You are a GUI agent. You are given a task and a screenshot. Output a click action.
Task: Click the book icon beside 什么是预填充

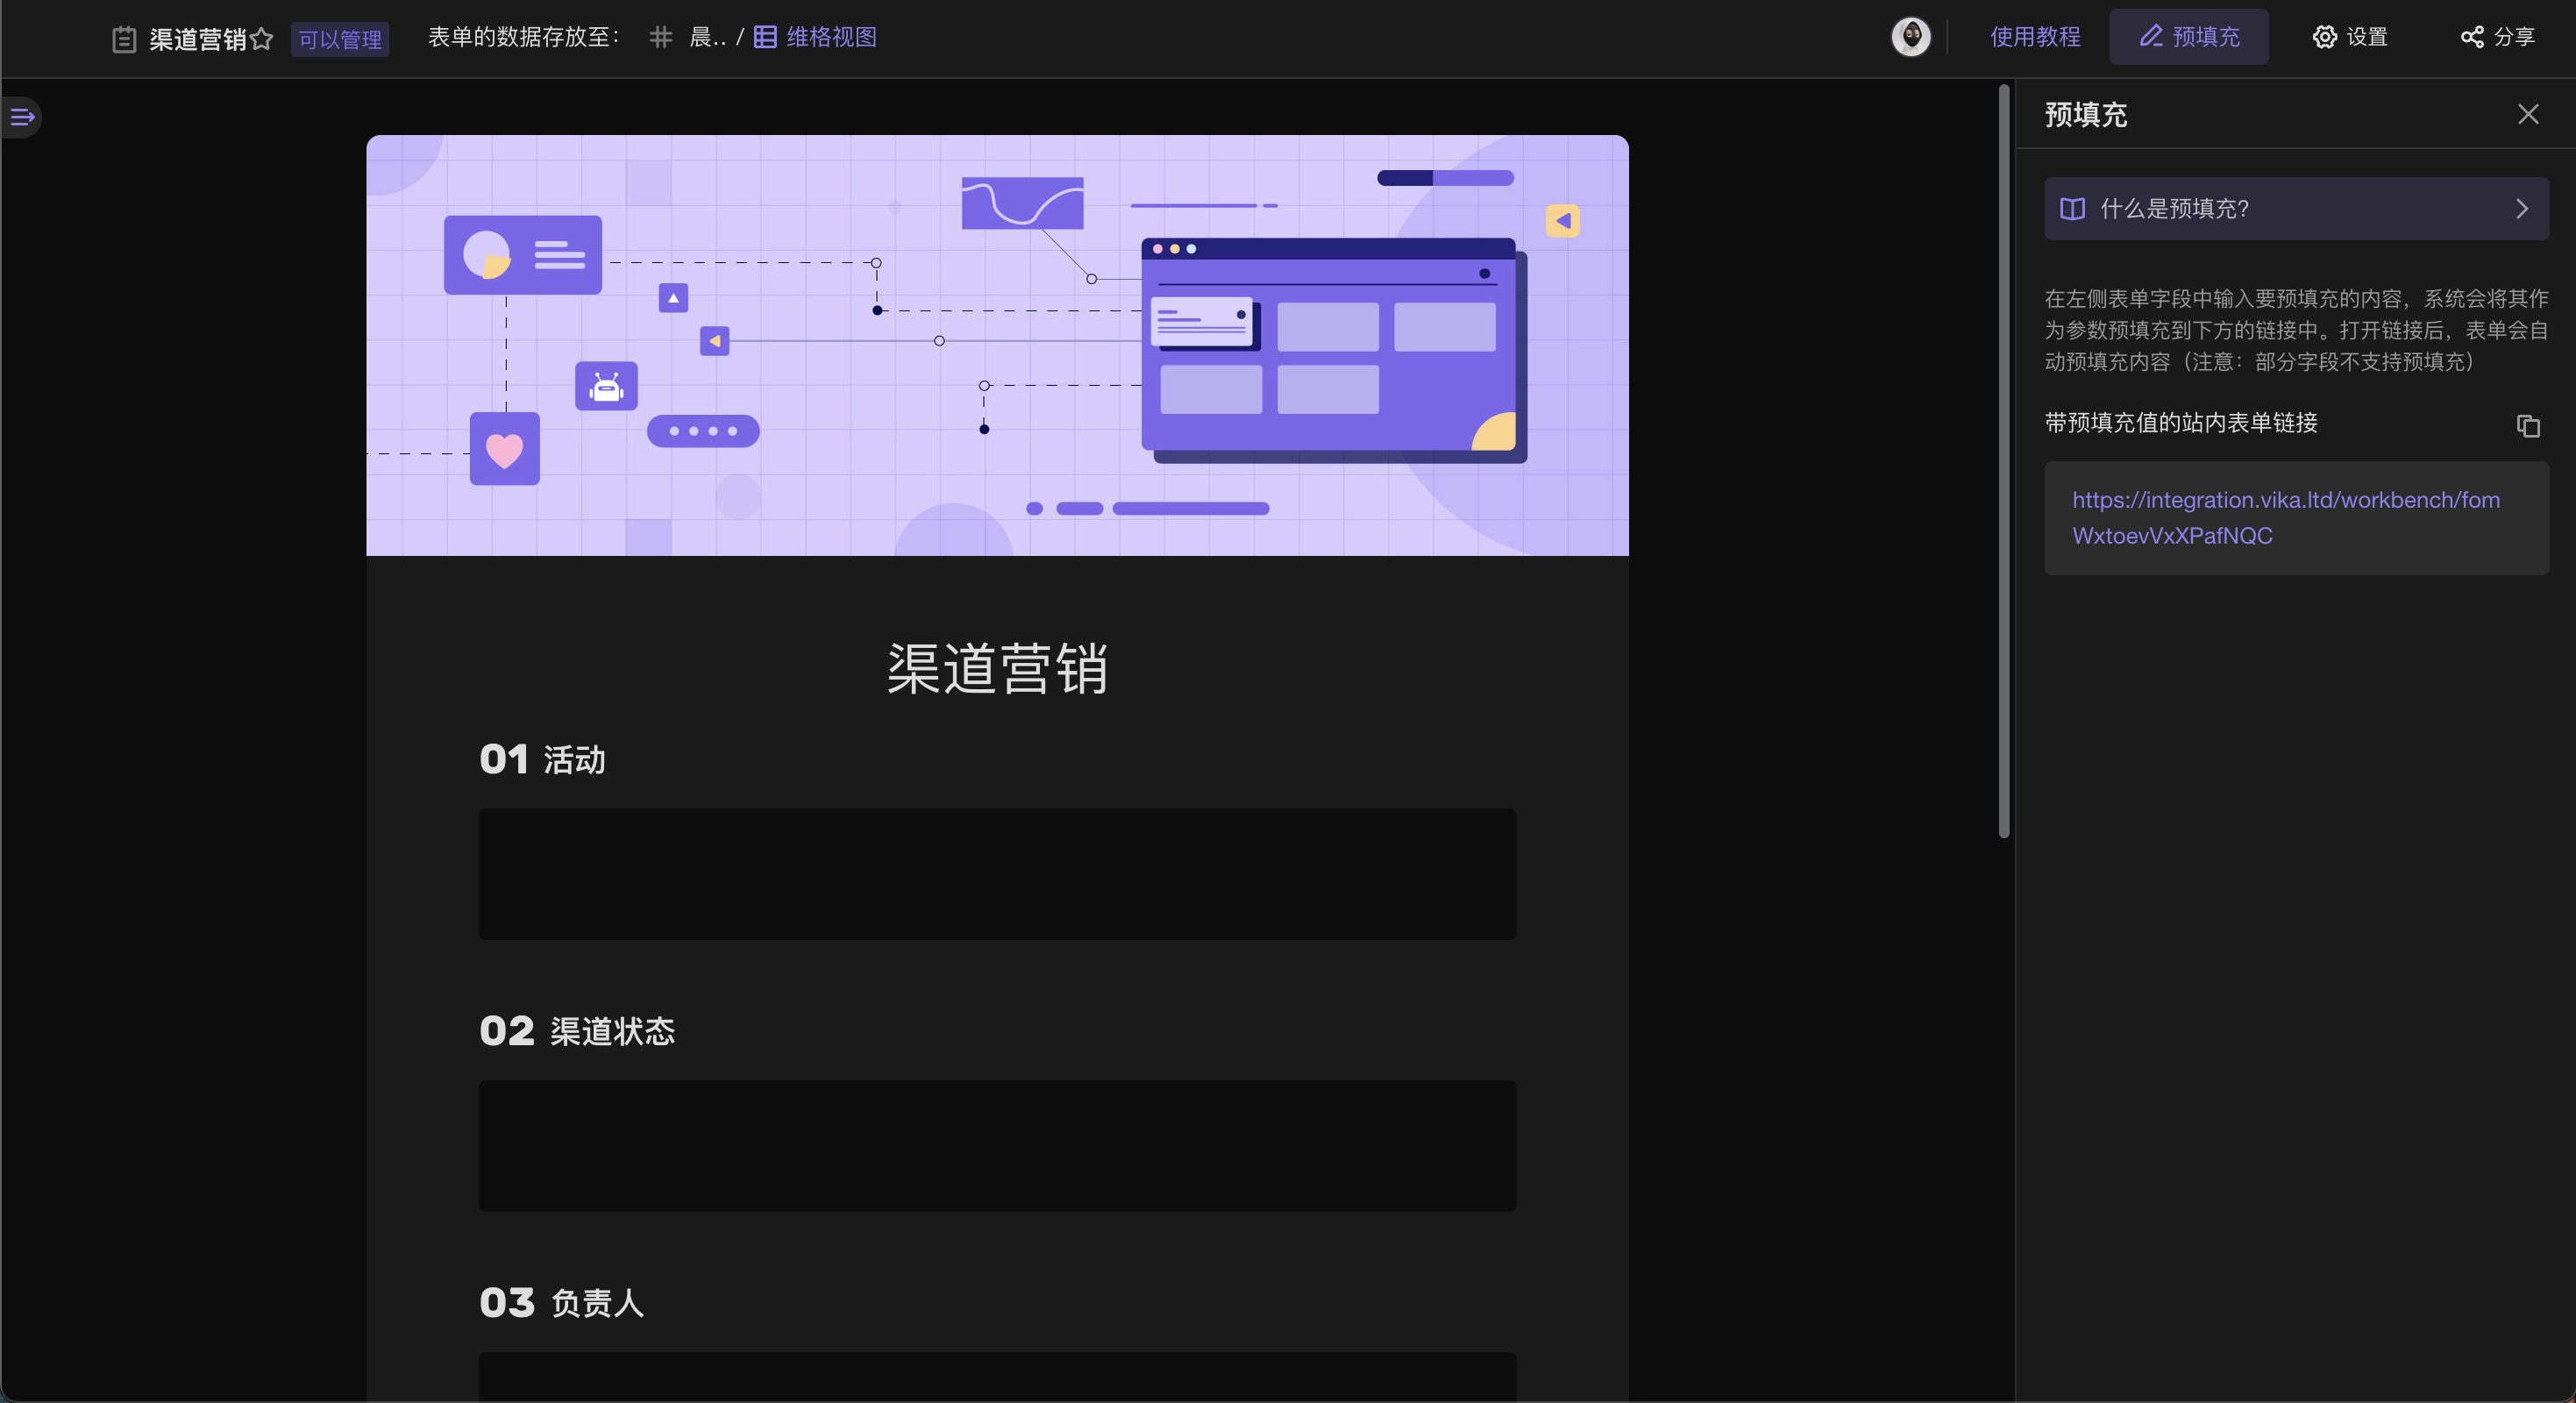[2072, 208]
